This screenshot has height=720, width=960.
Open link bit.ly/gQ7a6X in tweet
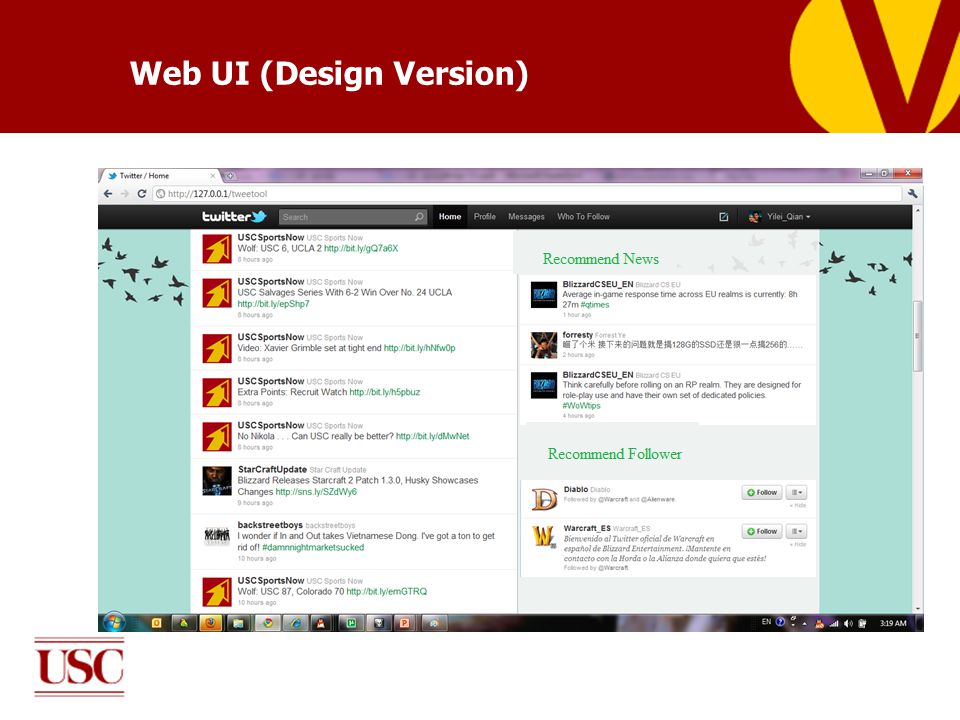coord(361,249)
